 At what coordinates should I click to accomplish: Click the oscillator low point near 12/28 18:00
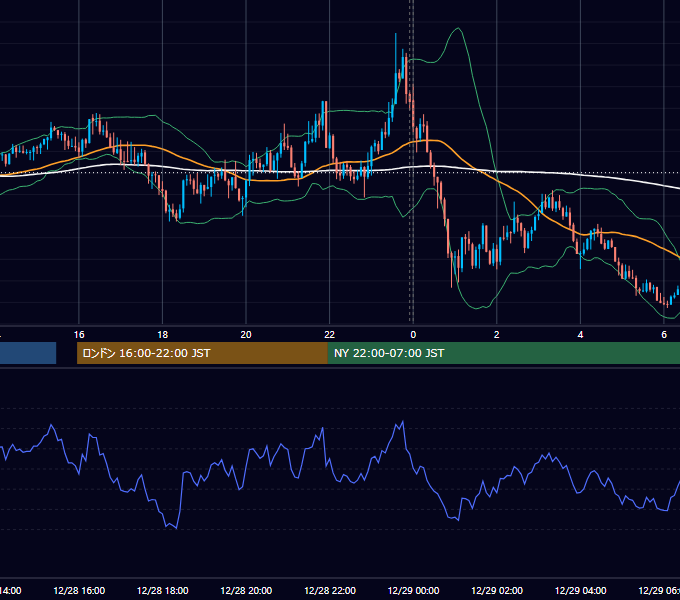(x=177, y=528)
